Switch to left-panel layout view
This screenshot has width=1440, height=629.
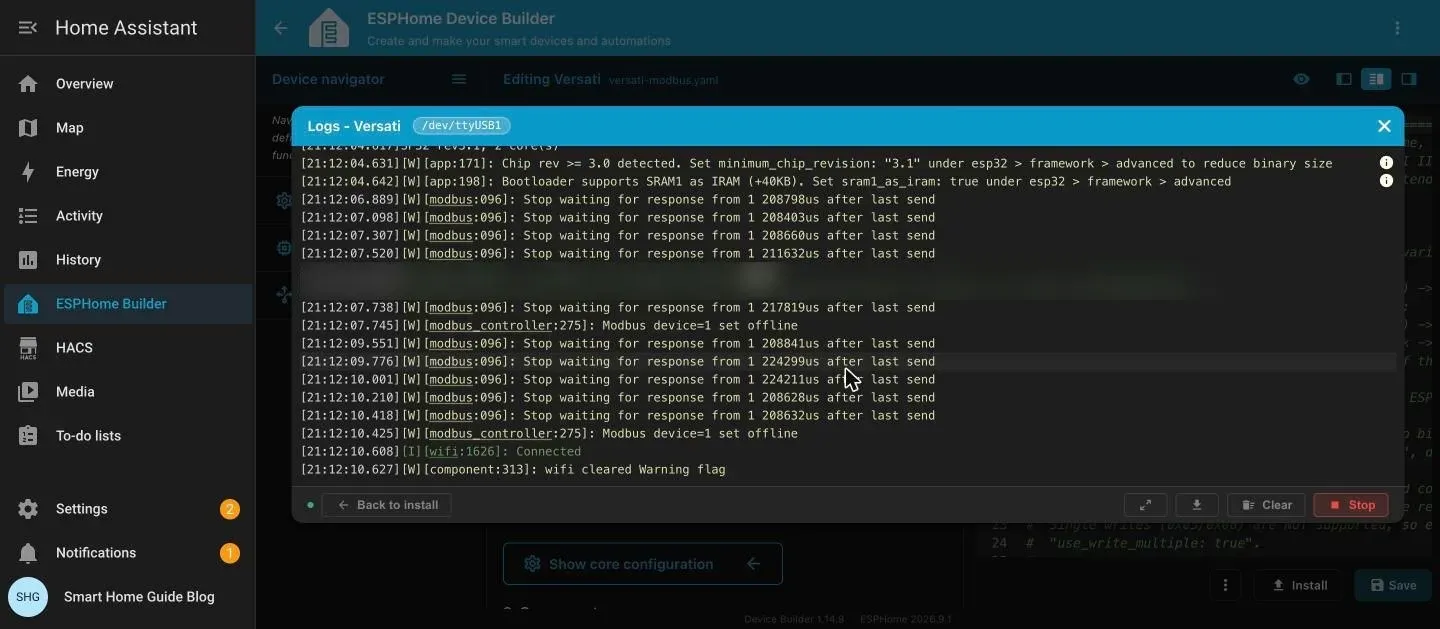coord(1344,79)
